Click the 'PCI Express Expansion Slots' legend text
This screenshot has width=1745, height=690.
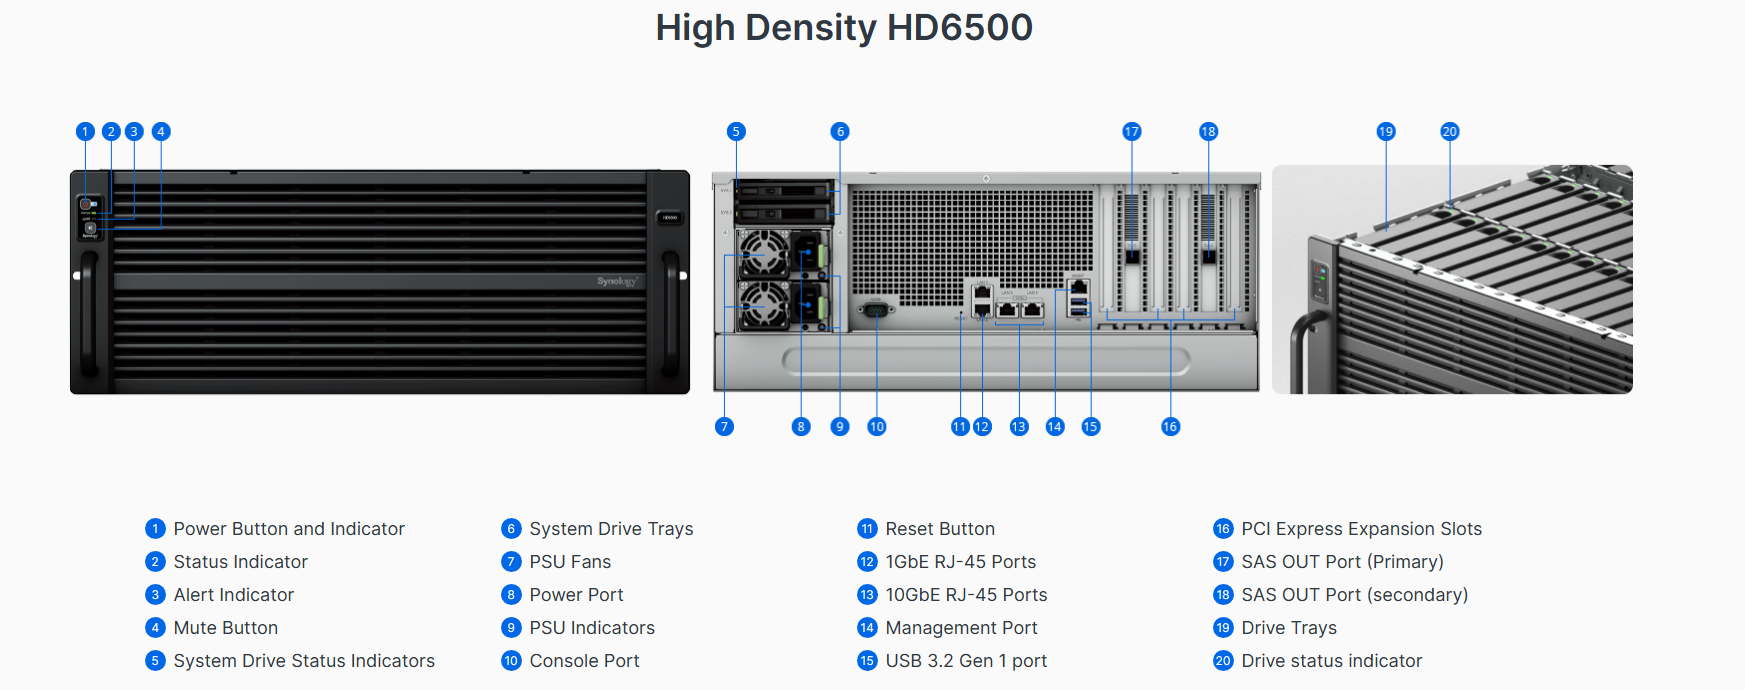pyautogui.click(x=1362, y=529)
